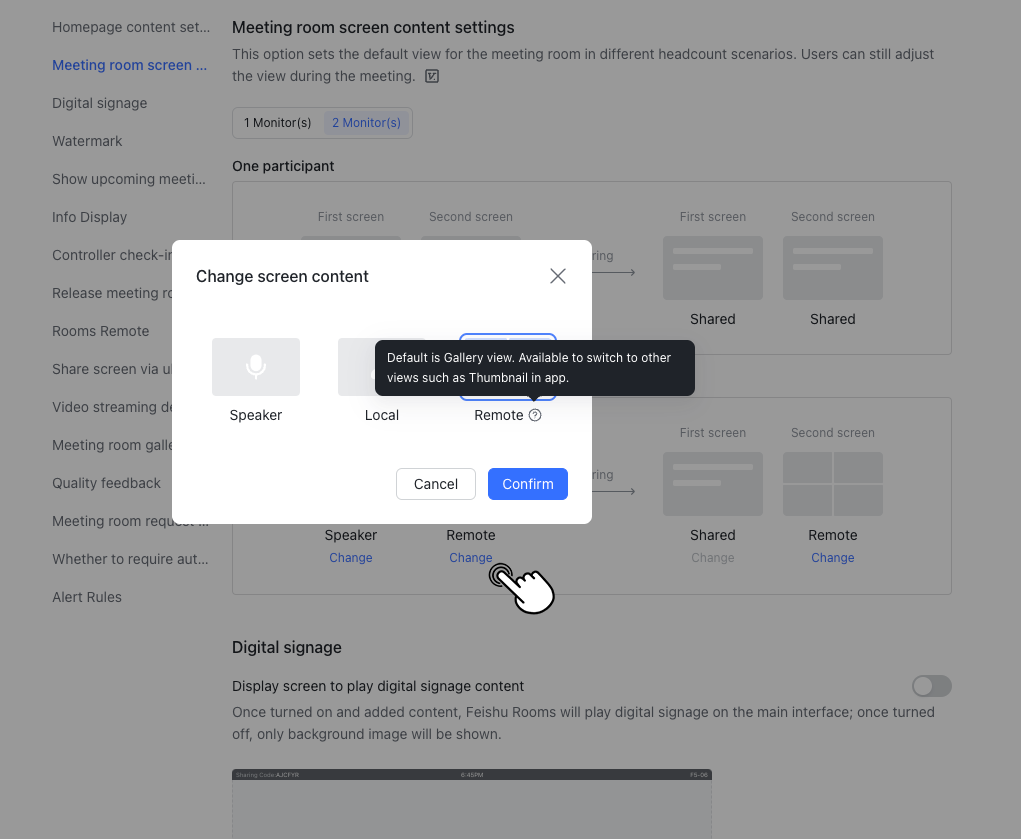This screenshot has width=1021, height=839.
Task: Switch to the 1 Monitor(s) tab
Action: pos(276,122)
